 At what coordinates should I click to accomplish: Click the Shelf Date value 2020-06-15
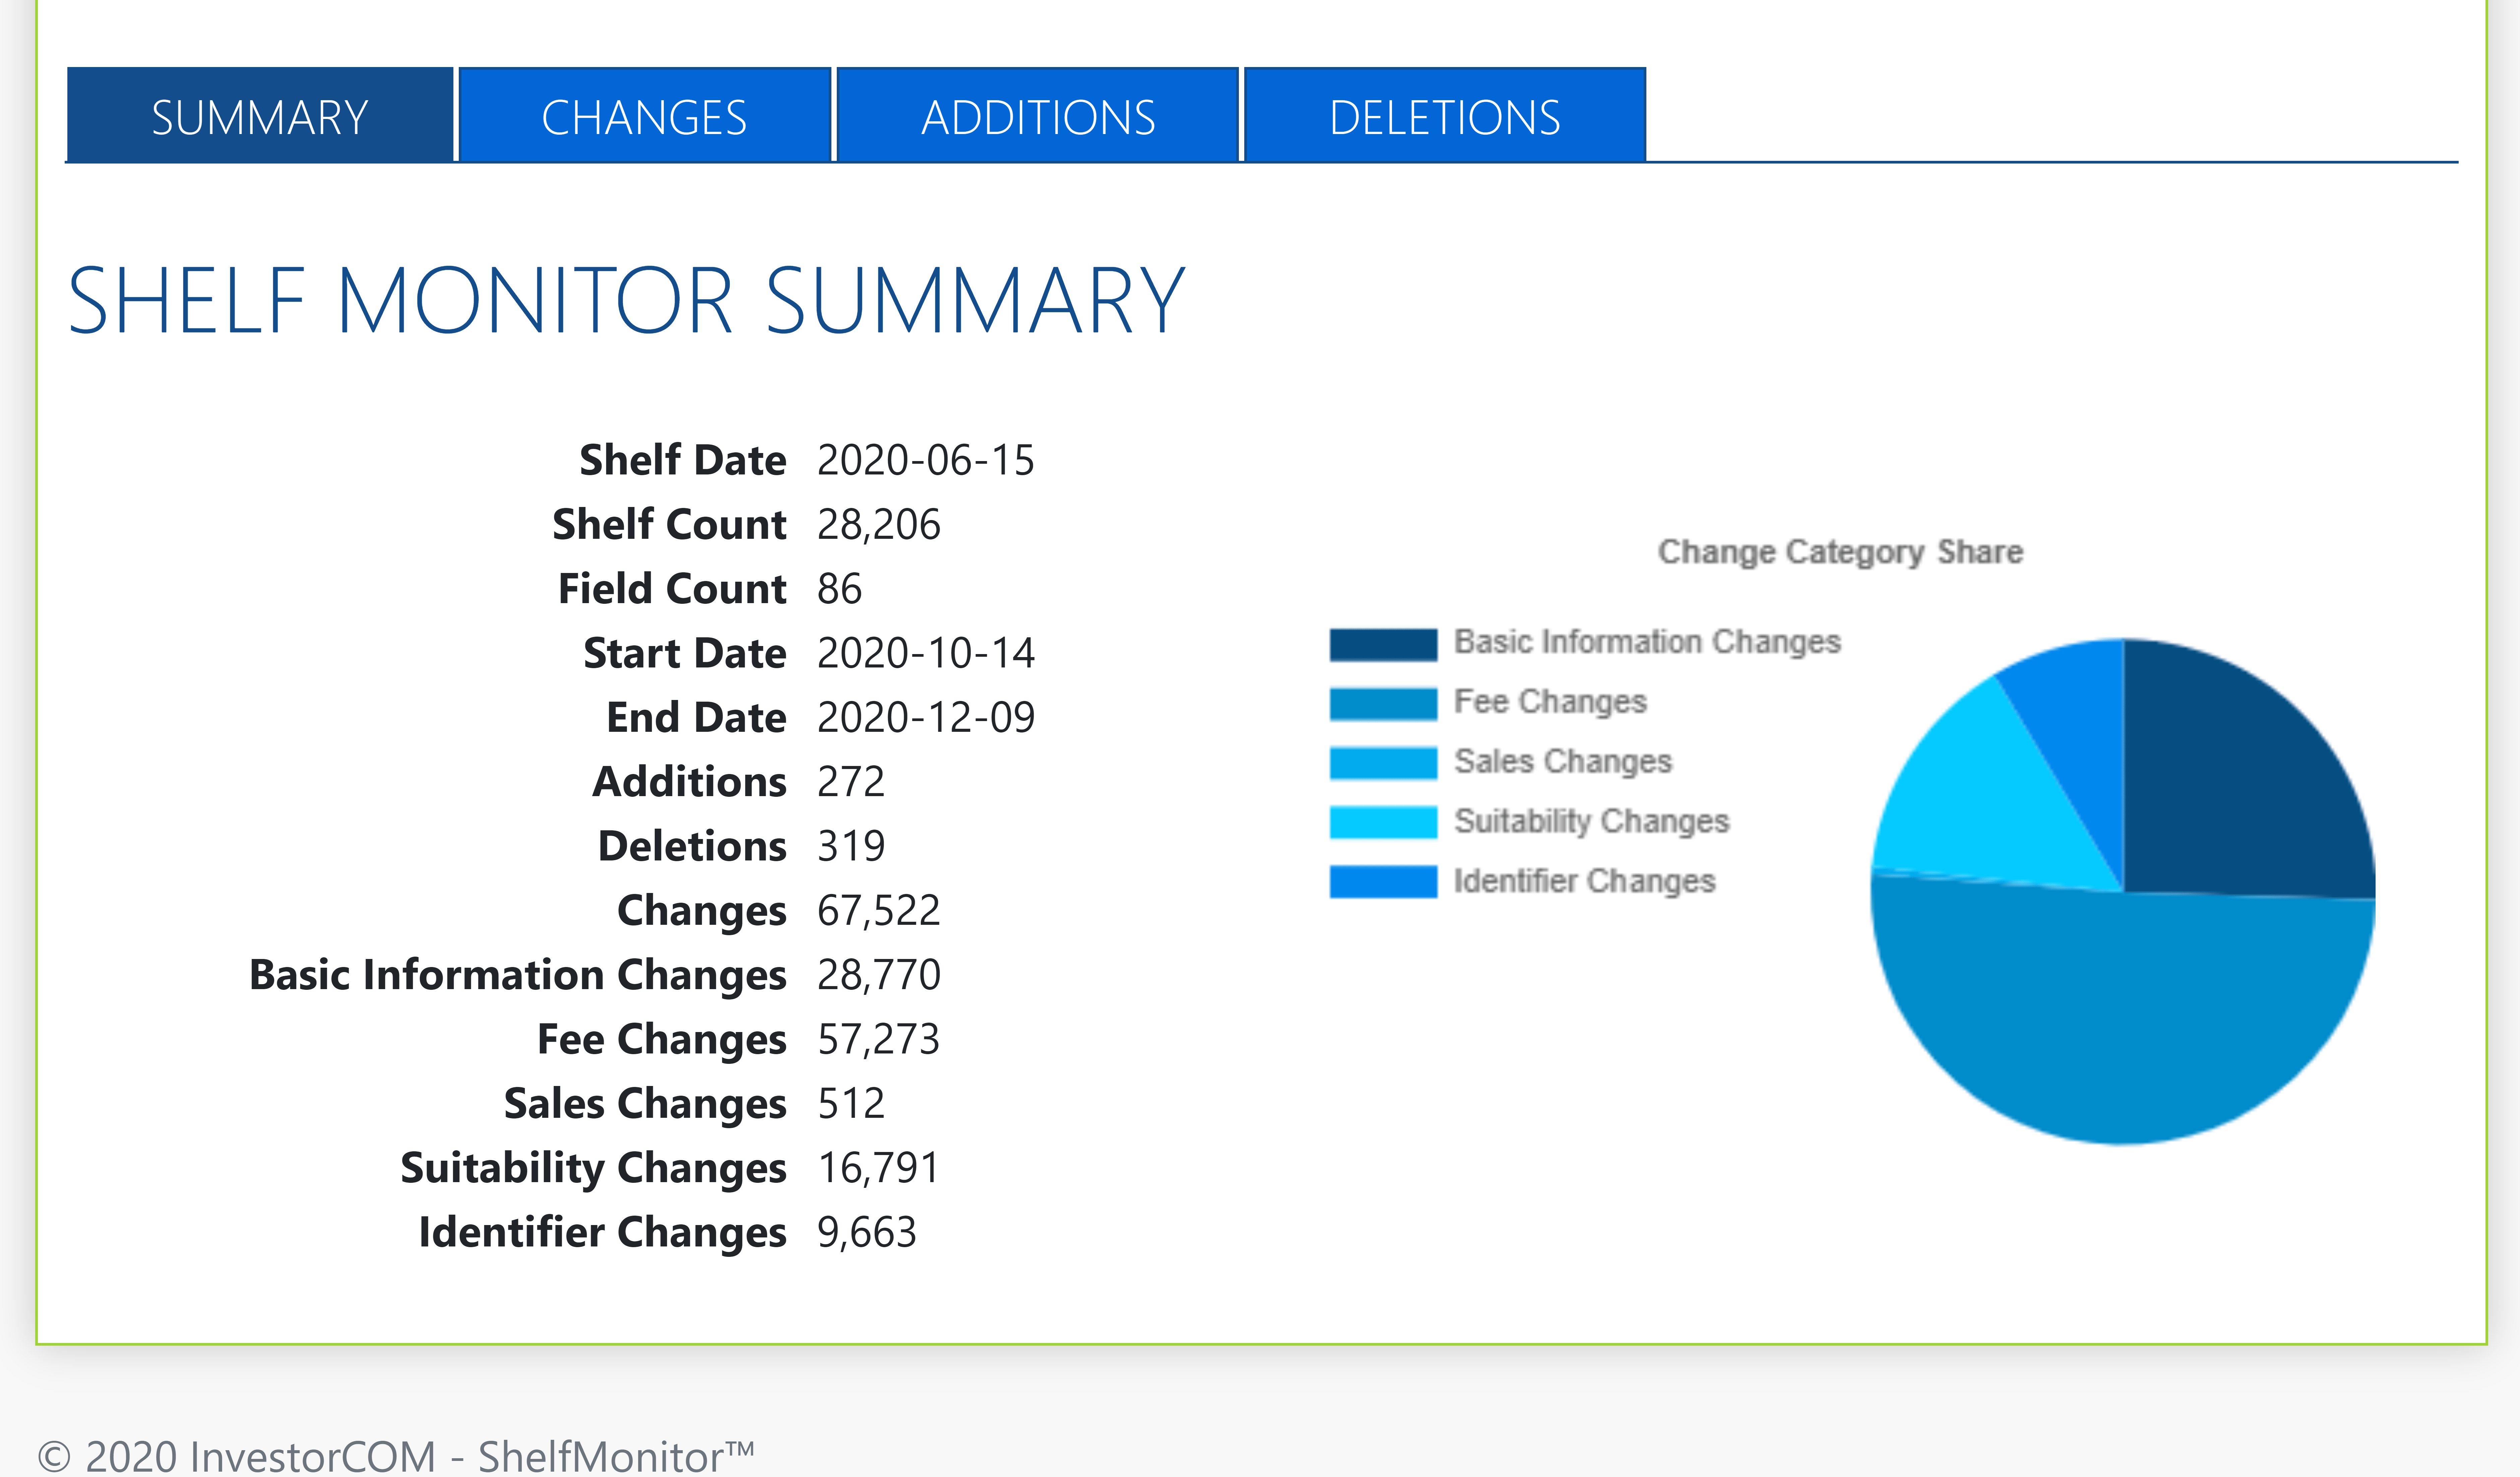pyautogui.click(x=926, y=460)
